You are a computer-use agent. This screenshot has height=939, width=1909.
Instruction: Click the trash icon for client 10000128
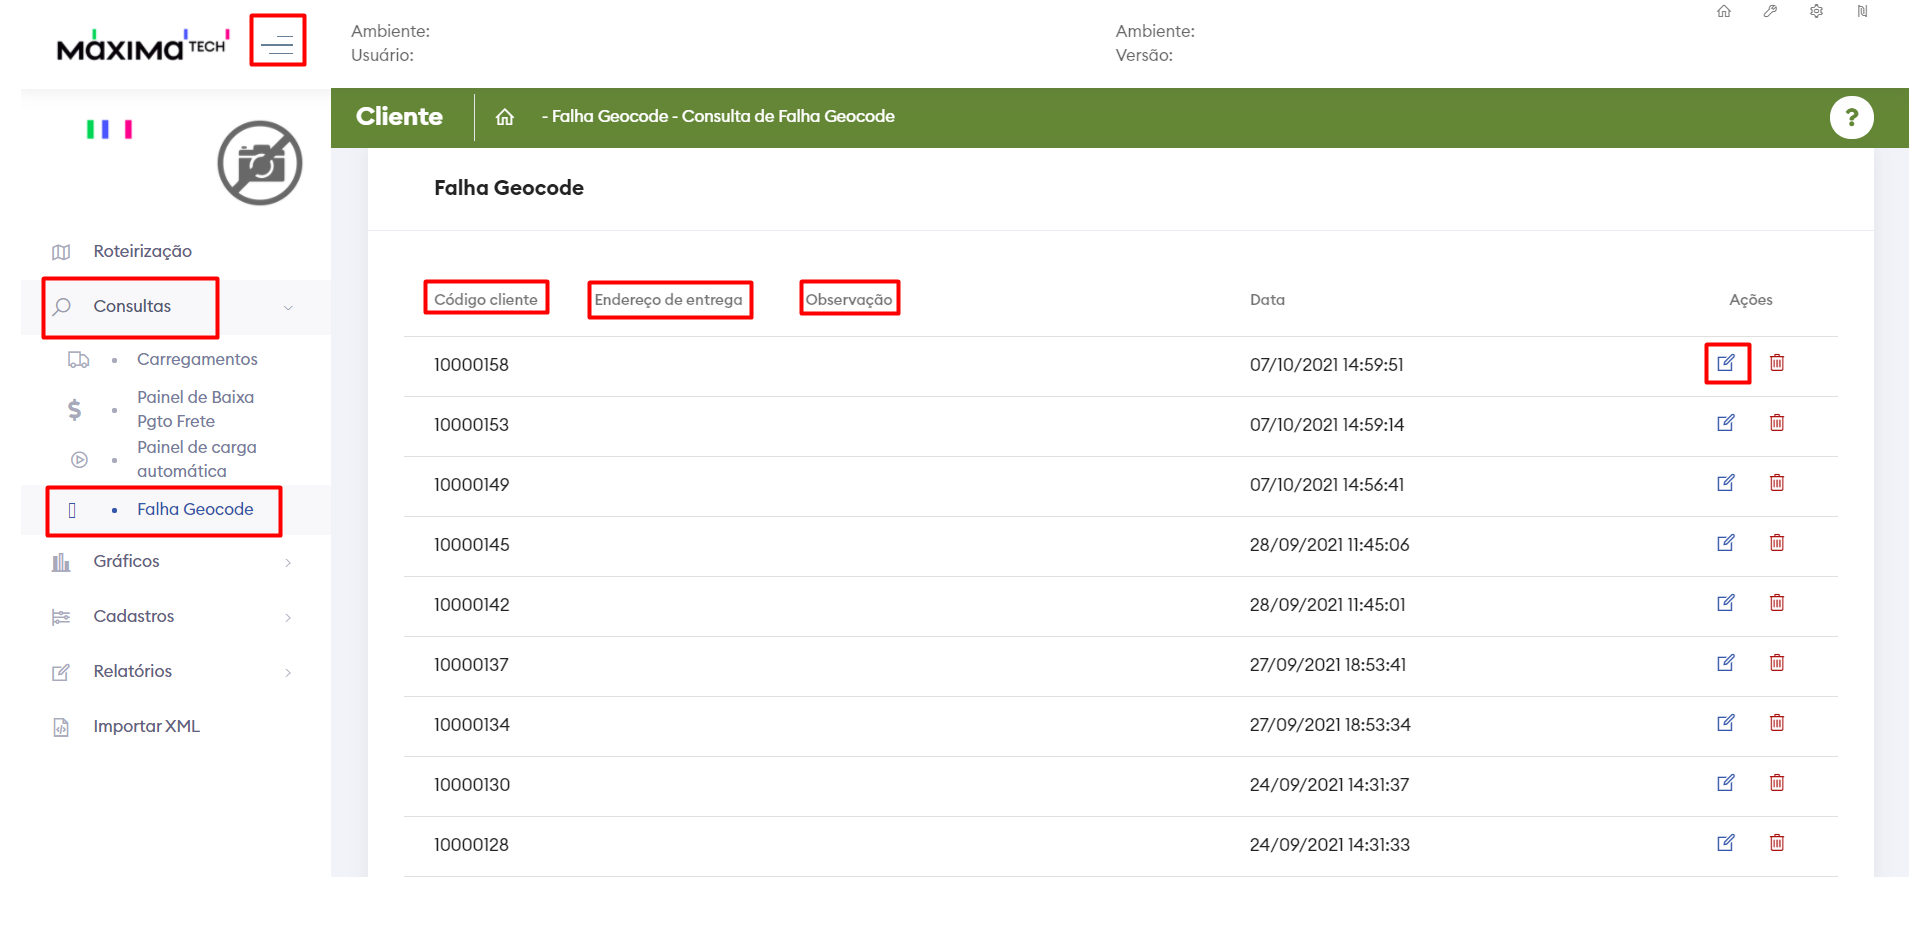pos(1777,843)
